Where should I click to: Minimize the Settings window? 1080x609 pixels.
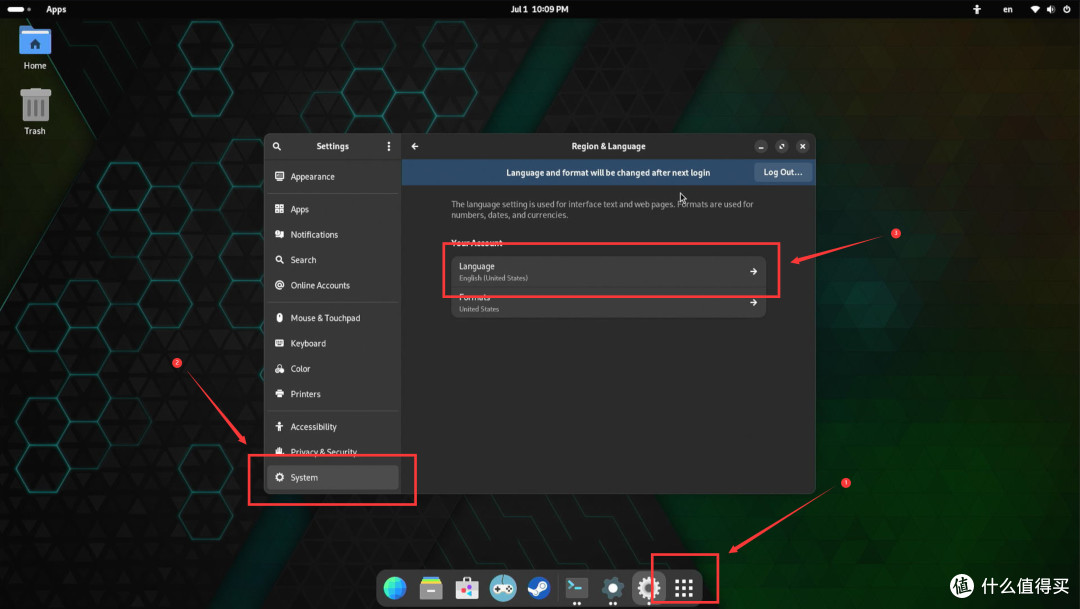[760, 146]
